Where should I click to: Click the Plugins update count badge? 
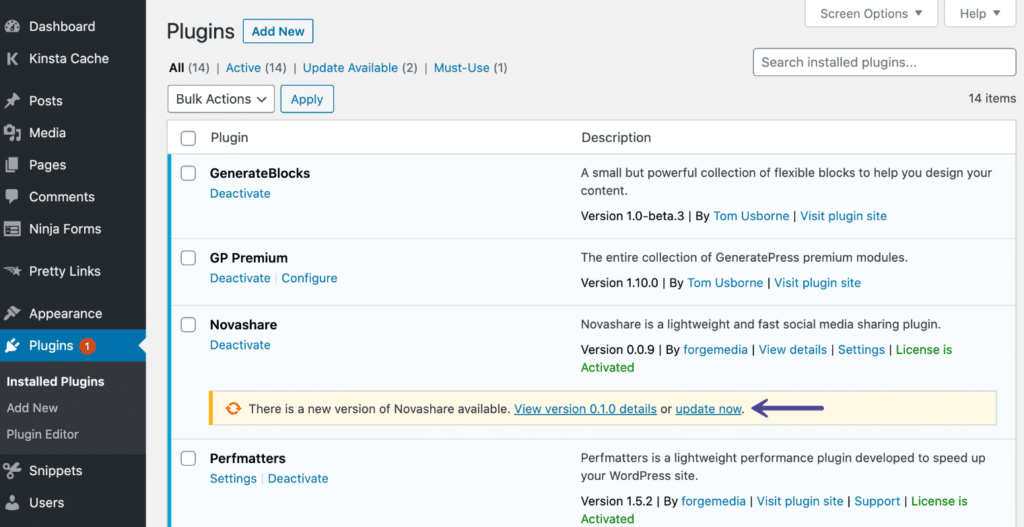click(88, 346)
